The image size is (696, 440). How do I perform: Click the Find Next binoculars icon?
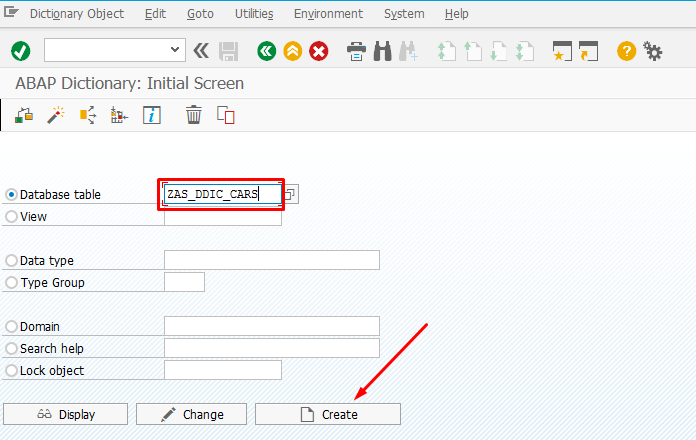(x=408, y=51)
